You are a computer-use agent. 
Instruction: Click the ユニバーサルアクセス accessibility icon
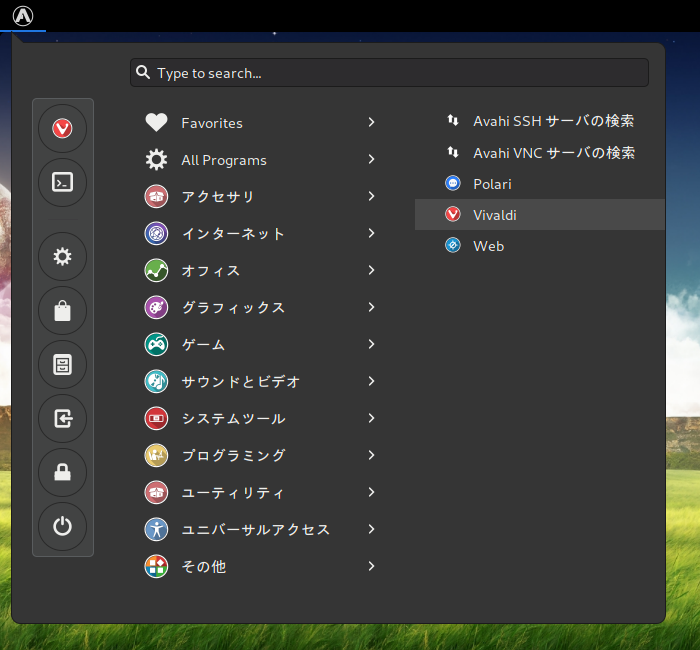pyautogui.click(x=156, y=529)
